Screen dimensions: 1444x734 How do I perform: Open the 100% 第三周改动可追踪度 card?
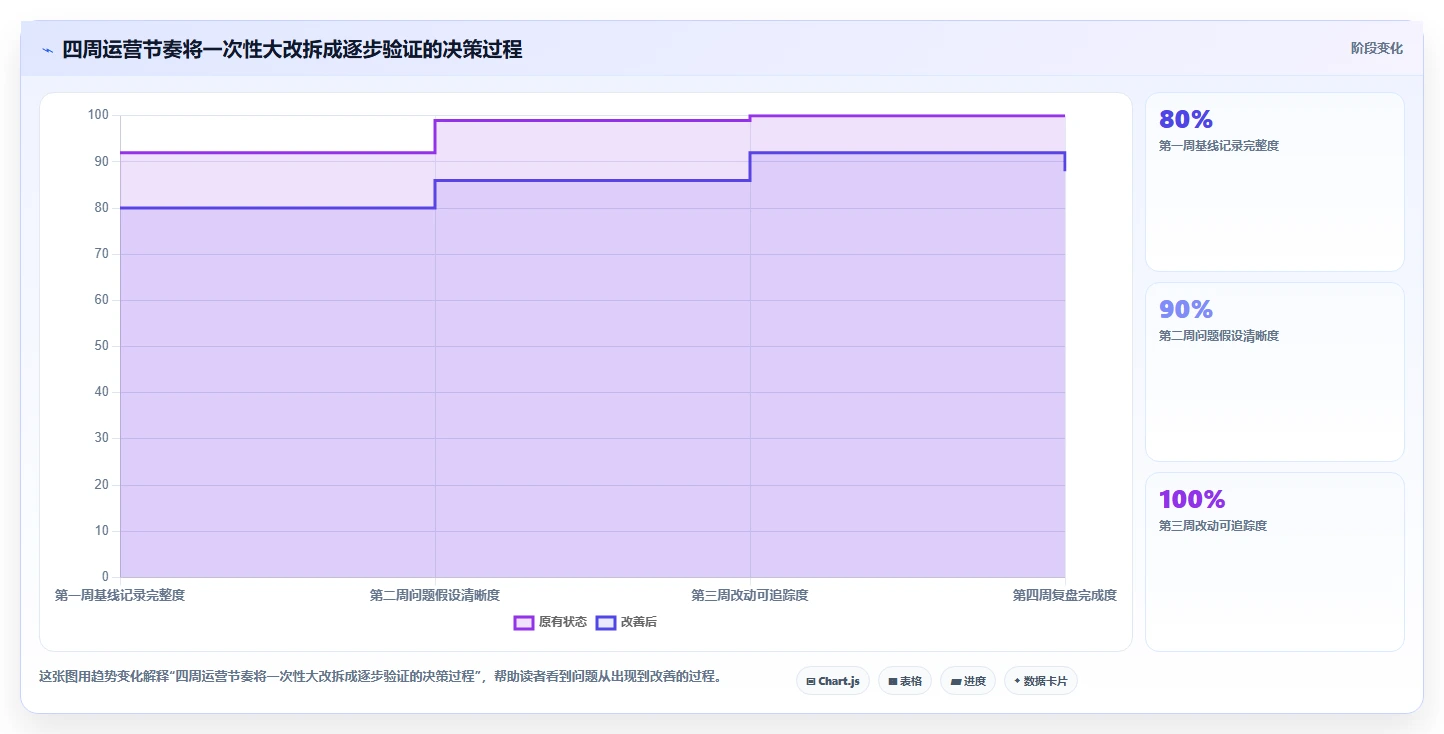(x=1275, y=562)
